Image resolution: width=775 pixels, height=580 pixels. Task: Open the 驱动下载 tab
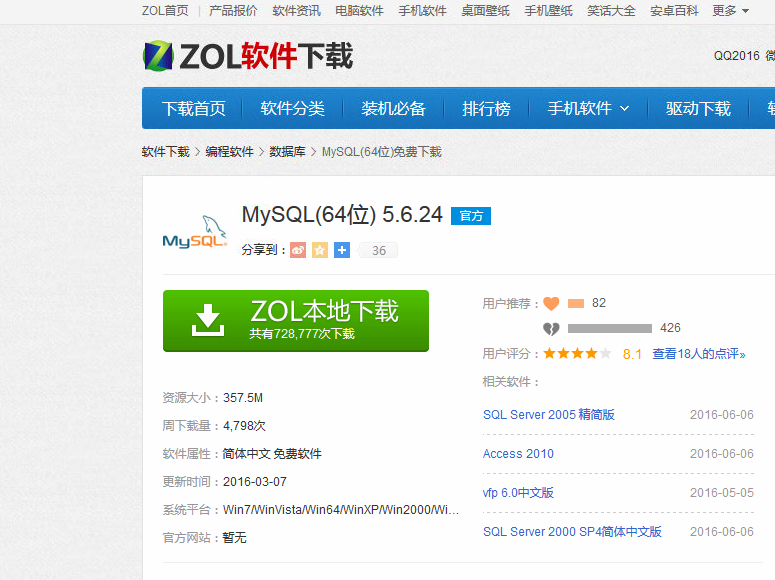(x=698, y=108)
